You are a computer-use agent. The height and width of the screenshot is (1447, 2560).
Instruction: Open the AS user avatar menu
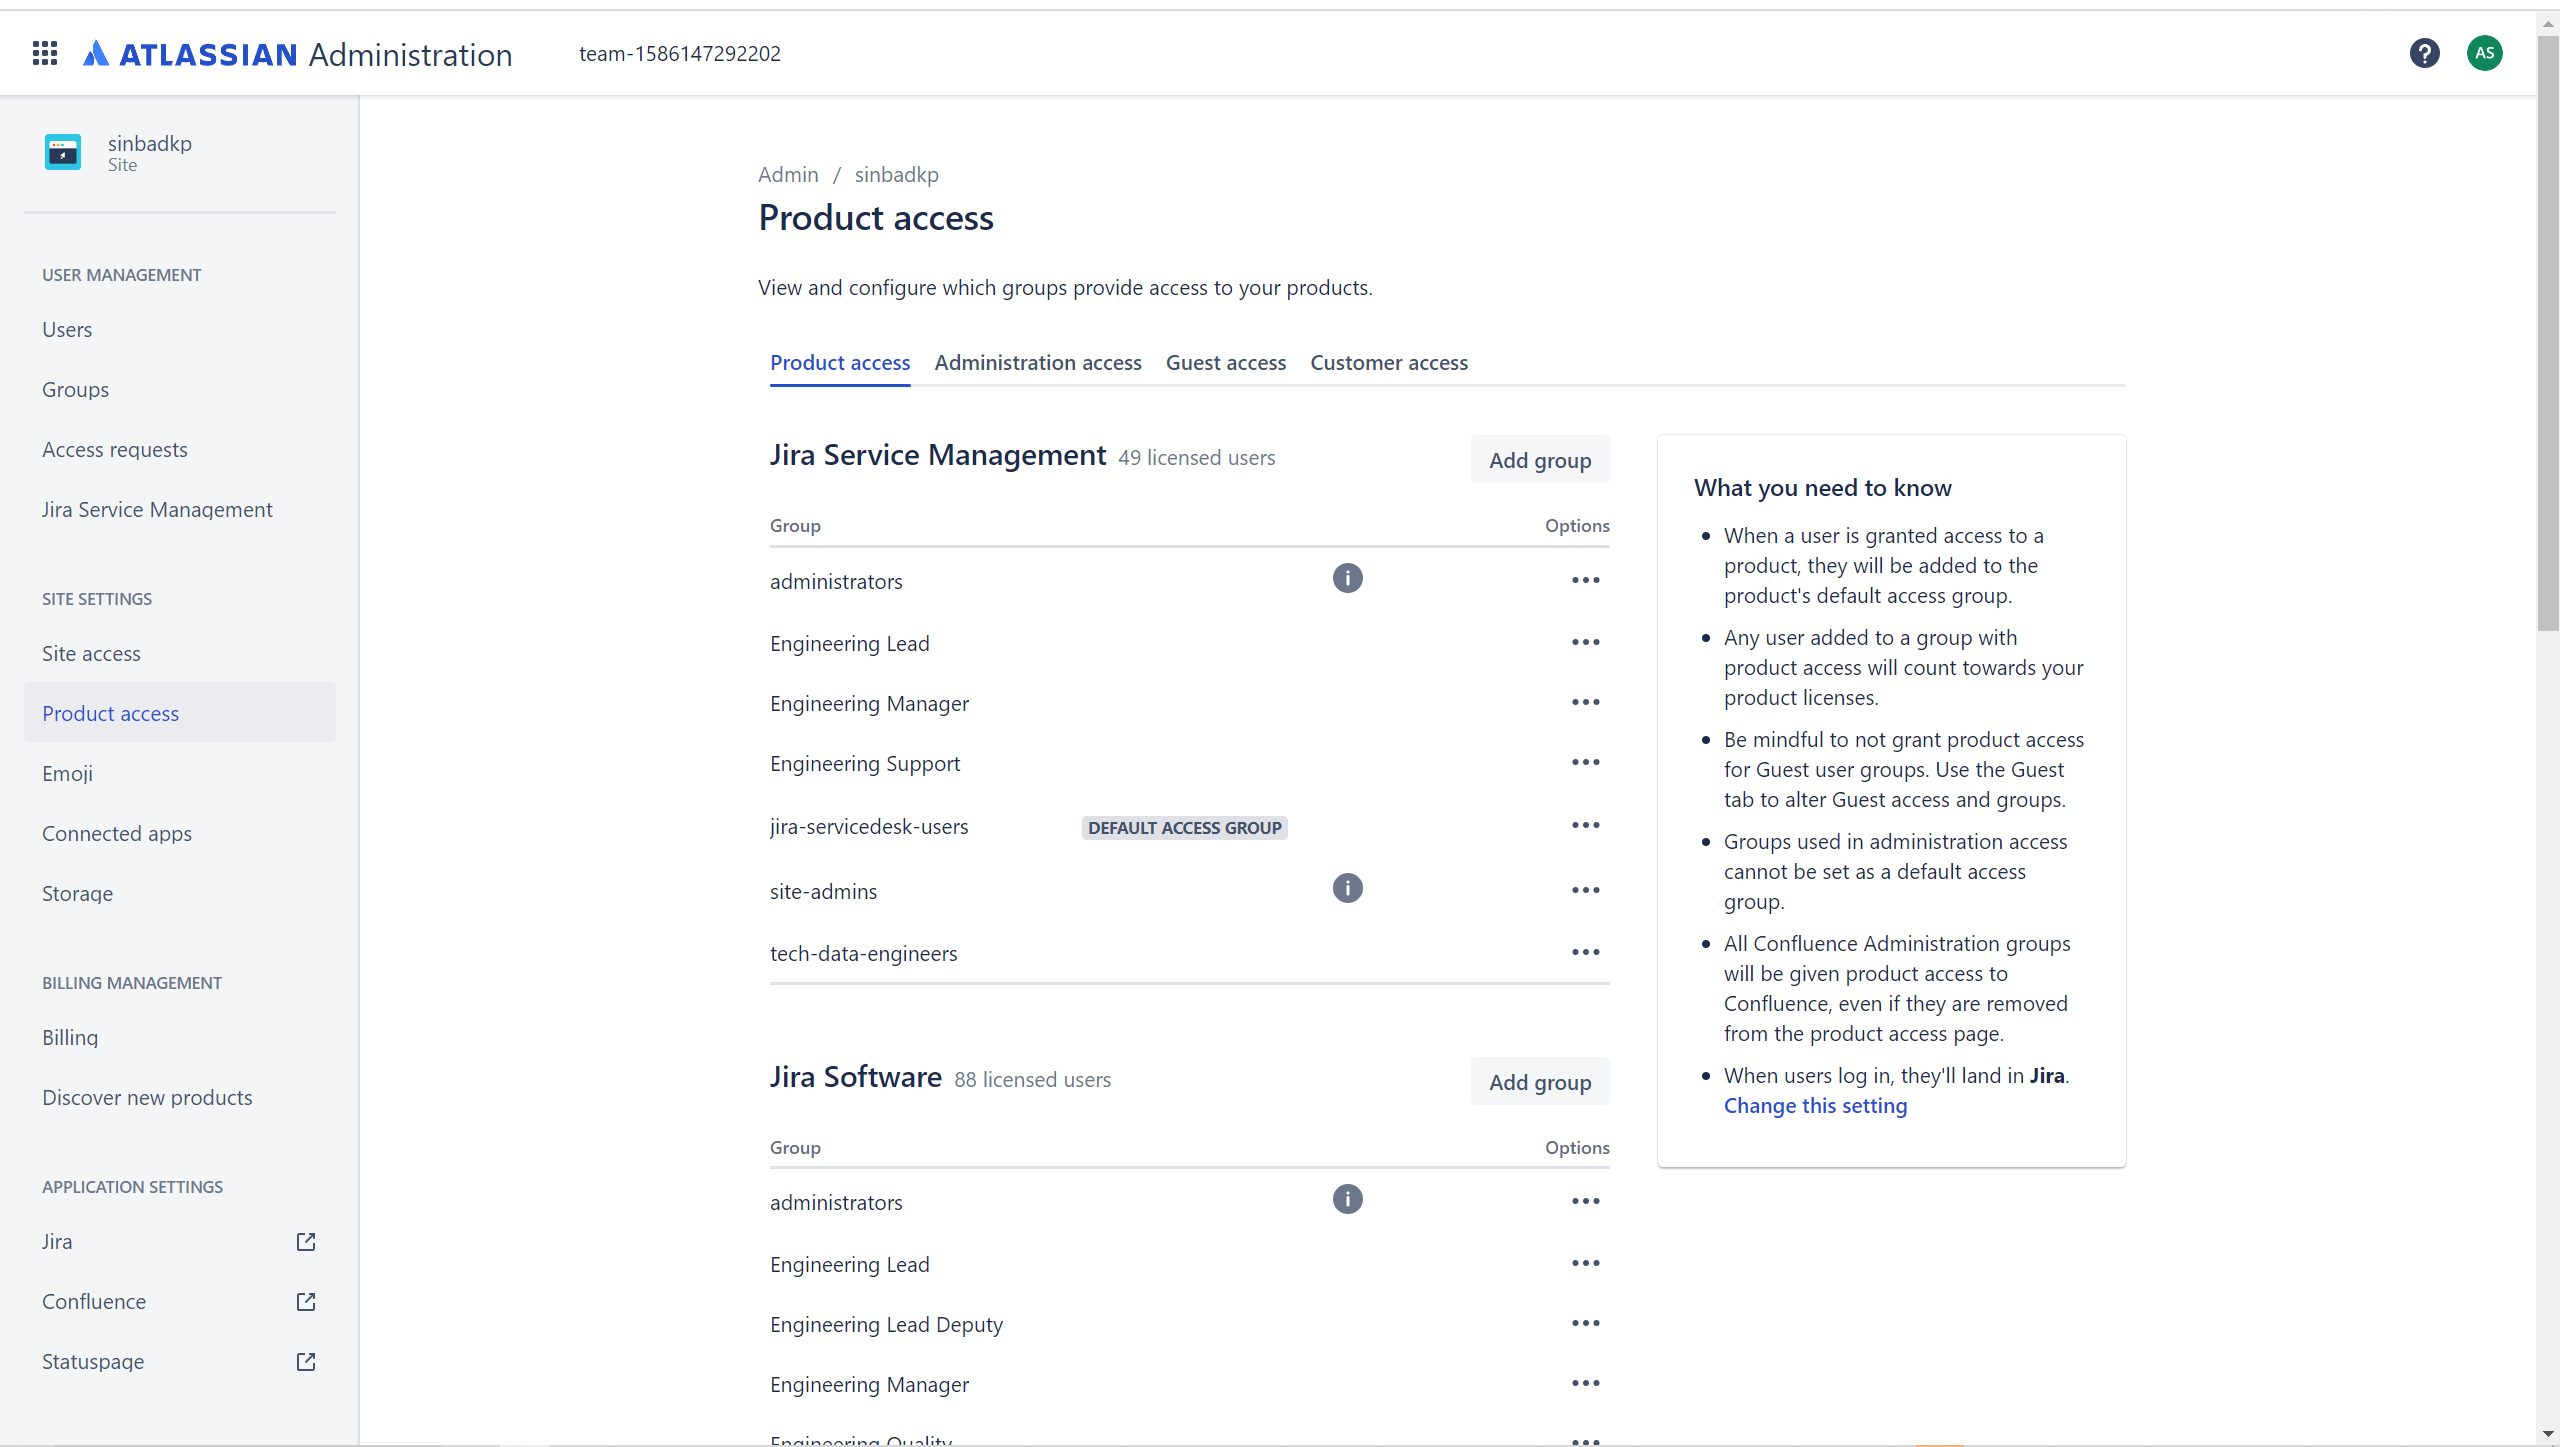[x=2484, y=53]
